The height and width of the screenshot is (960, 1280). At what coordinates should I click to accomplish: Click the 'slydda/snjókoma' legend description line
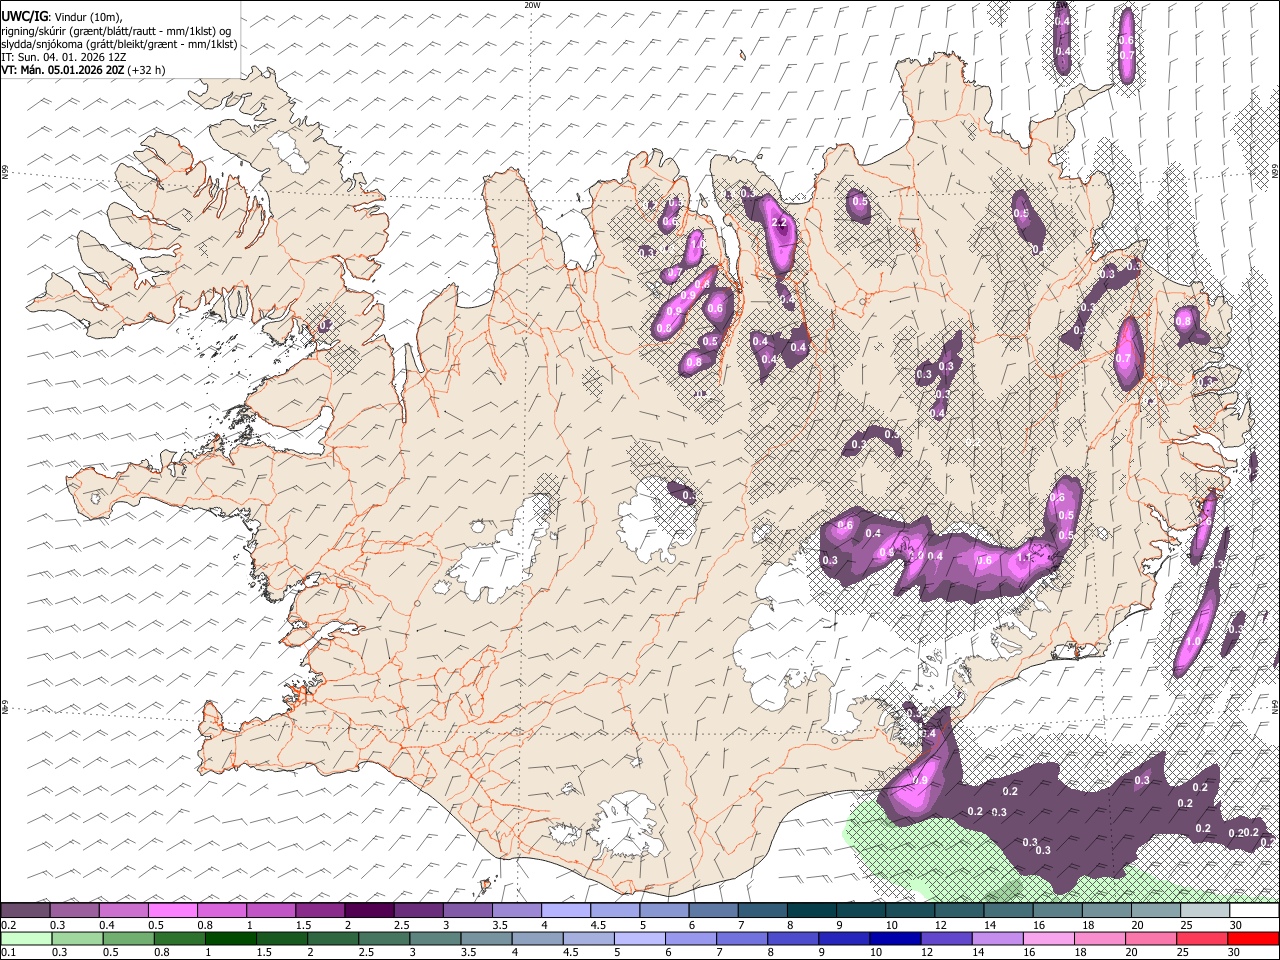click(120, 44)
